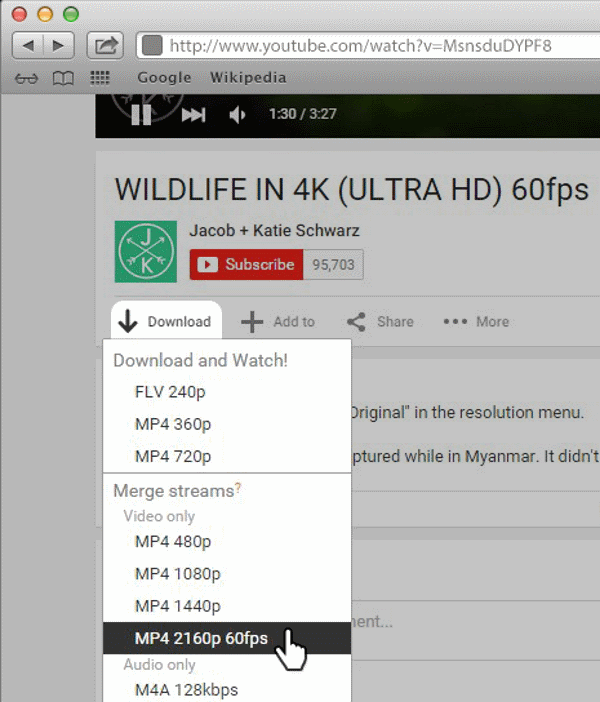
Task: Open the Wikipedia bookmark
Action: pyautogui.click(x=249, y=77)
